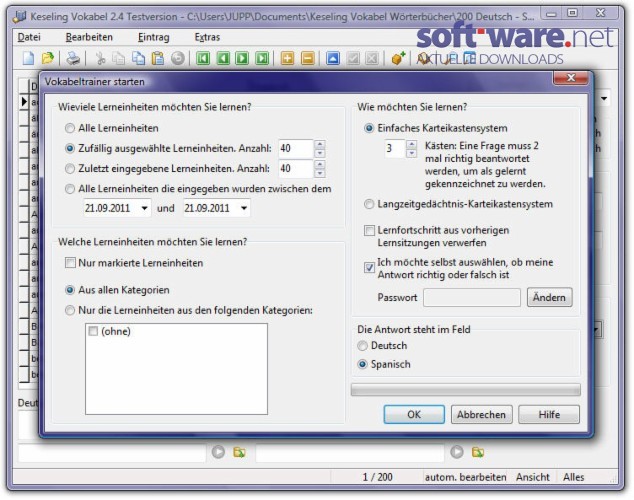Viewport: 634px width, 500px height.
Task: Click left play sound button at bottom
Action: pyautogui.click(x=218, y=451)
